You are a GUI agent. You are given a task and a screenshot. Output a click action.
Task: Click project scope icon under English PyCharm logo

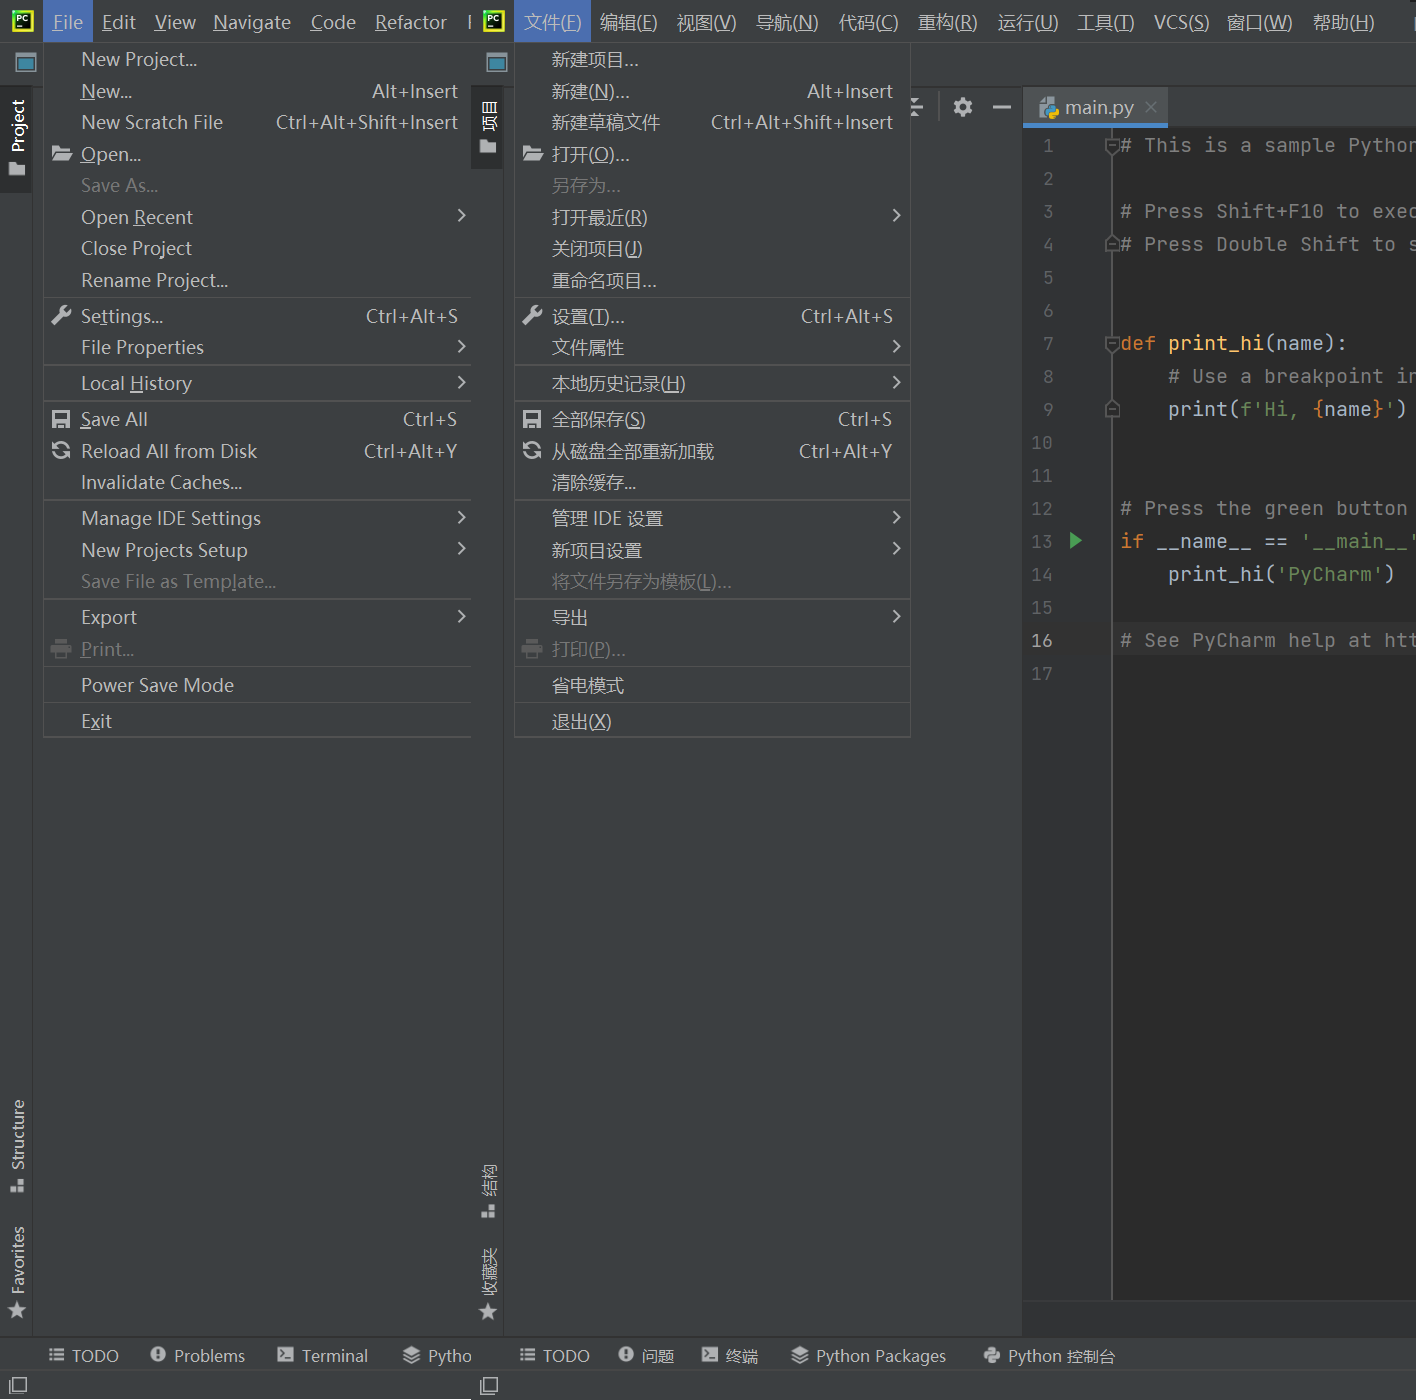[x=26, y=63]
